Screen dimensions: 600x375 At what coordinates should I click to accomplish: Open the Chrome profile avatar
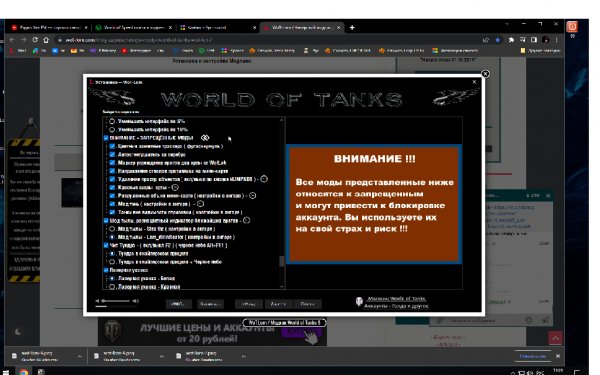546,40
